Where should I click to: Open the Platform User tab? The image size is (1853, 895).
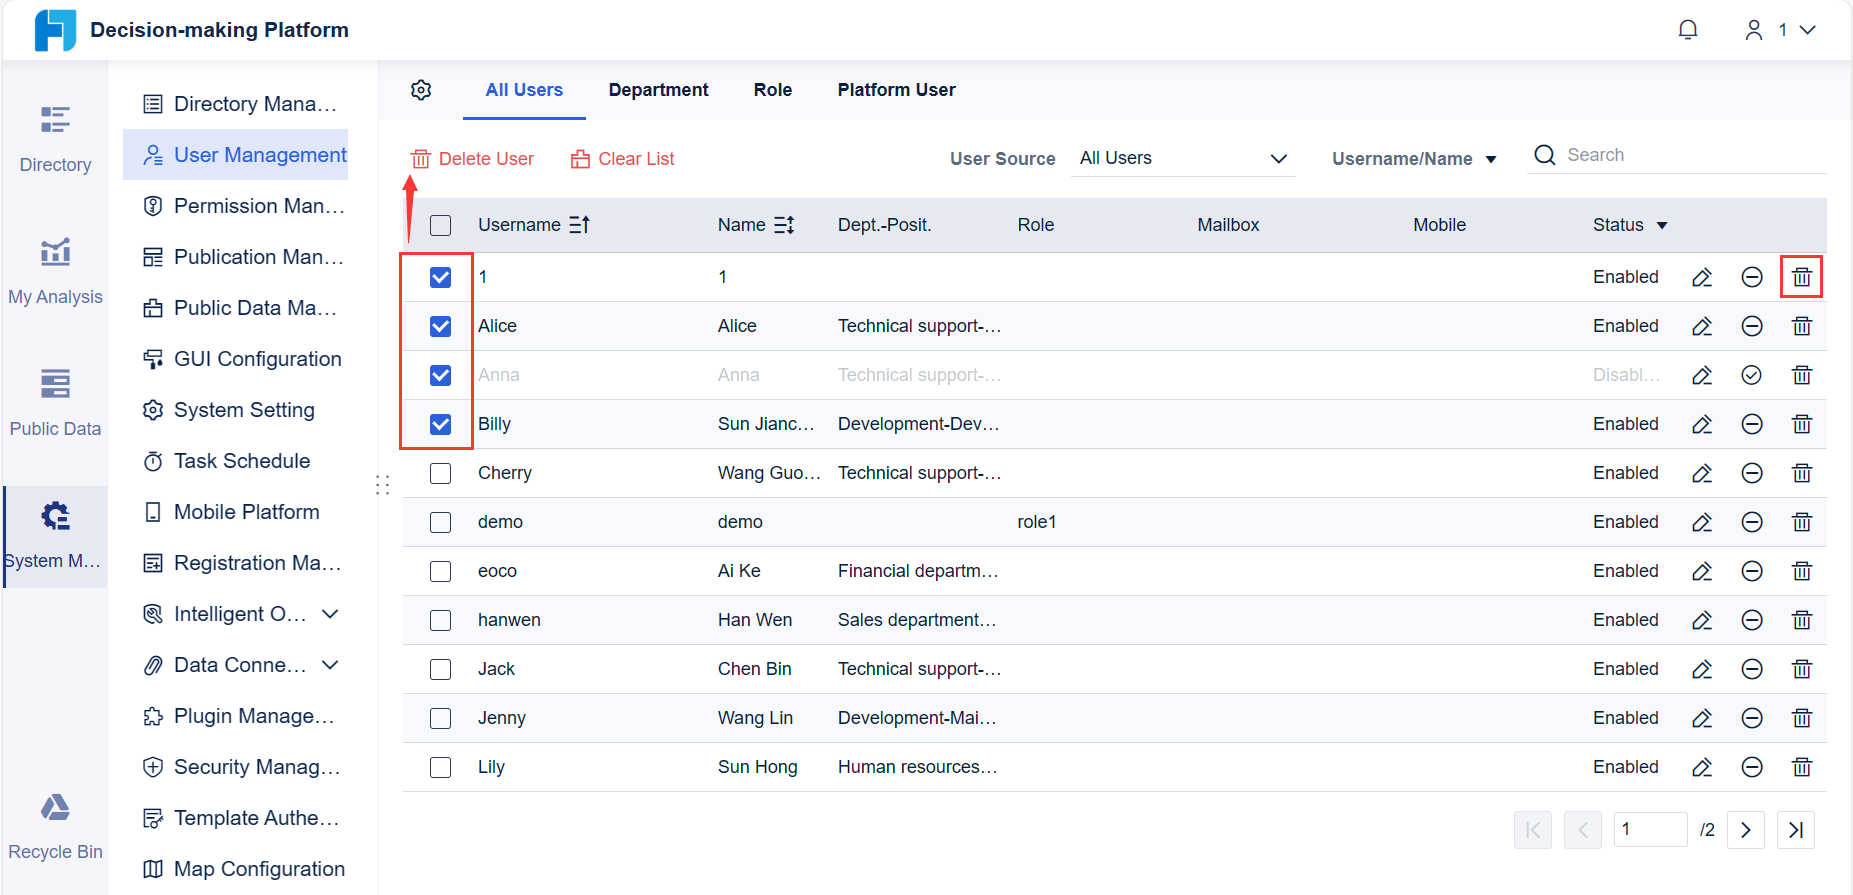pyautogui.click(x=896, y=90)
